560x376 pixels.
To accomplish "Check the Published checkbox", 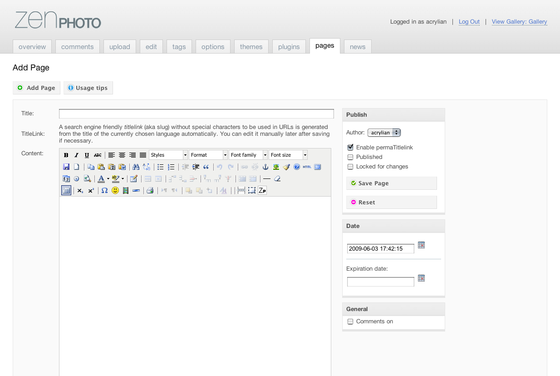I will coord(350,157).
